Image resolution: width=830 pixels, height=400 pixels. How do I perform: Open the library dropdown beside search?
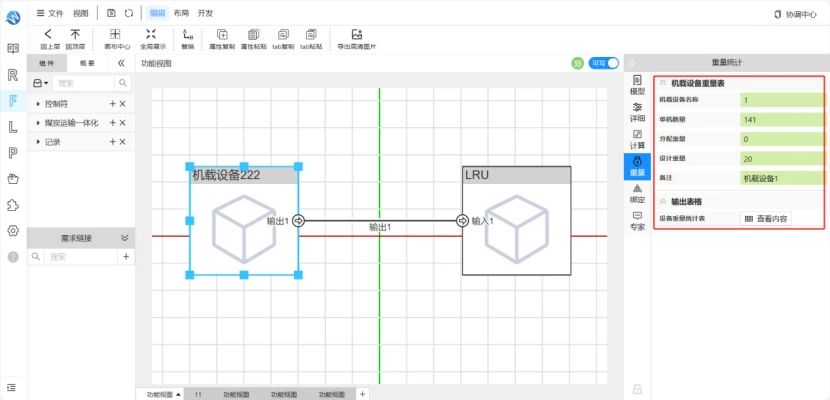coord(41,83)
